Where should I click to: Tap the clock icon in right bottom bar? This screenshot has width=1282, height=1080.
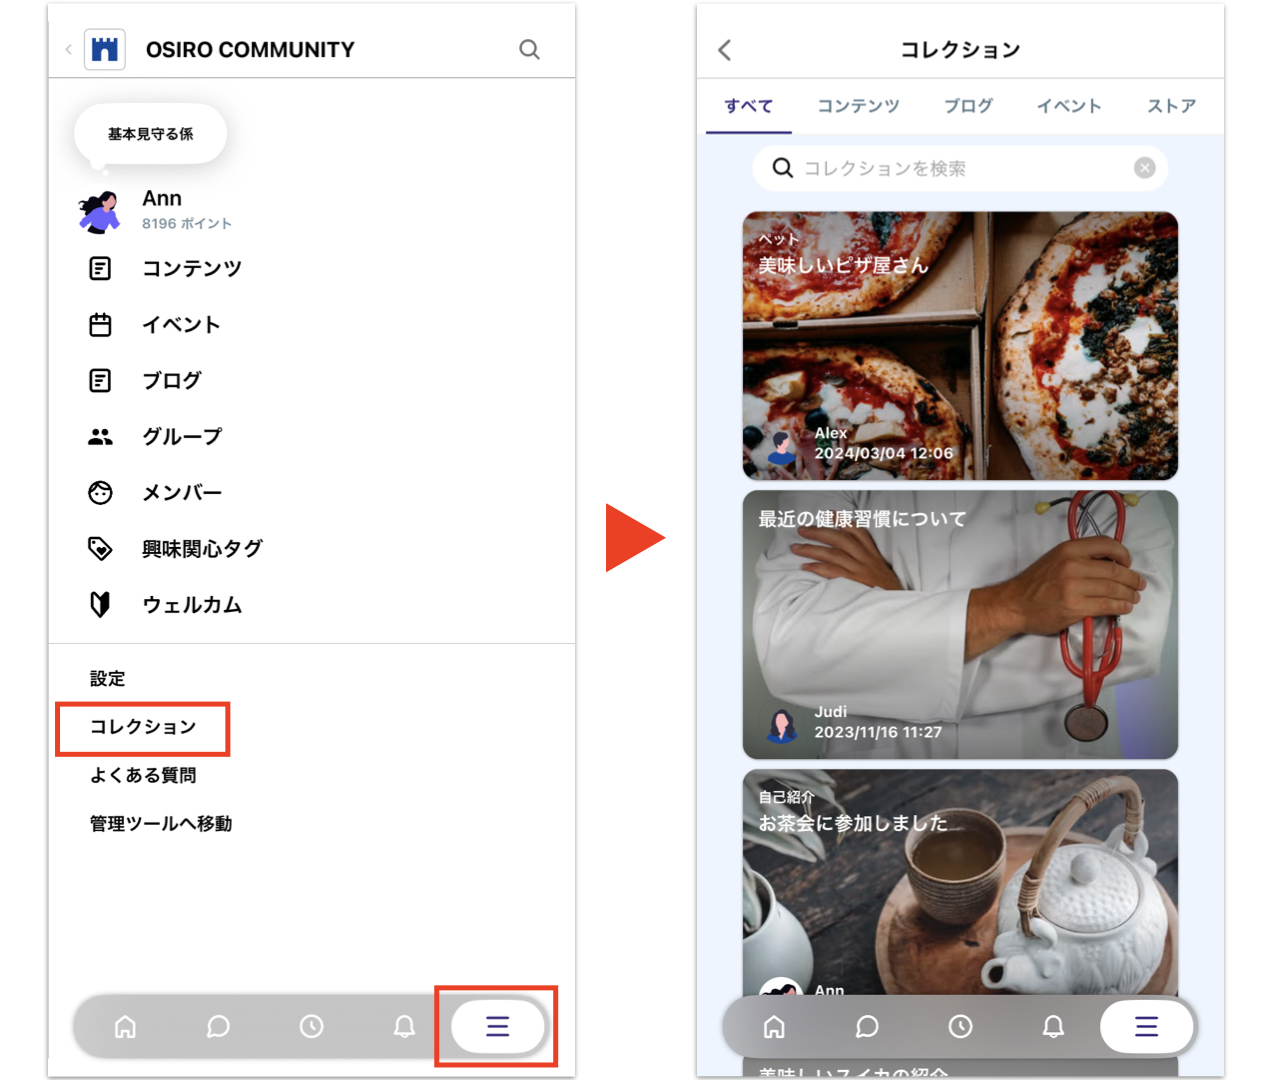pyautogui.click(x=960, y=1026)
